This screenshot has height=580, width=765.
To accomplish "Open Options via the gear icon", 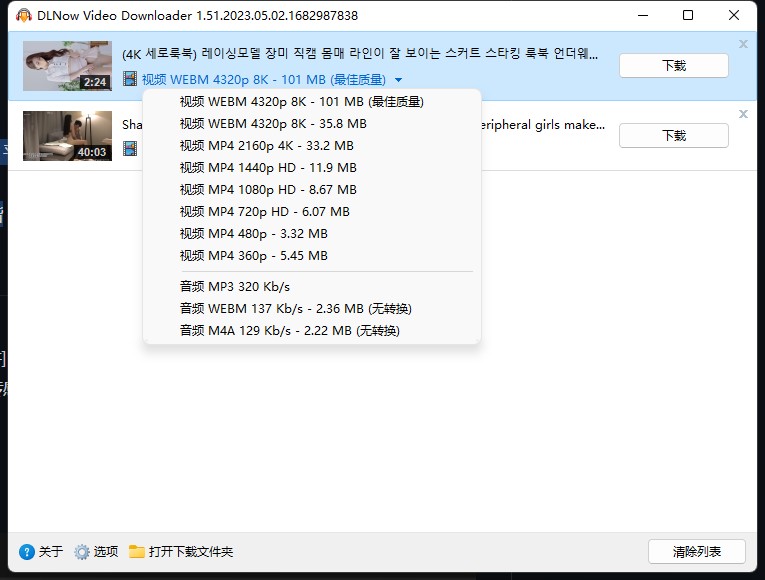I will tap(81, 552).
